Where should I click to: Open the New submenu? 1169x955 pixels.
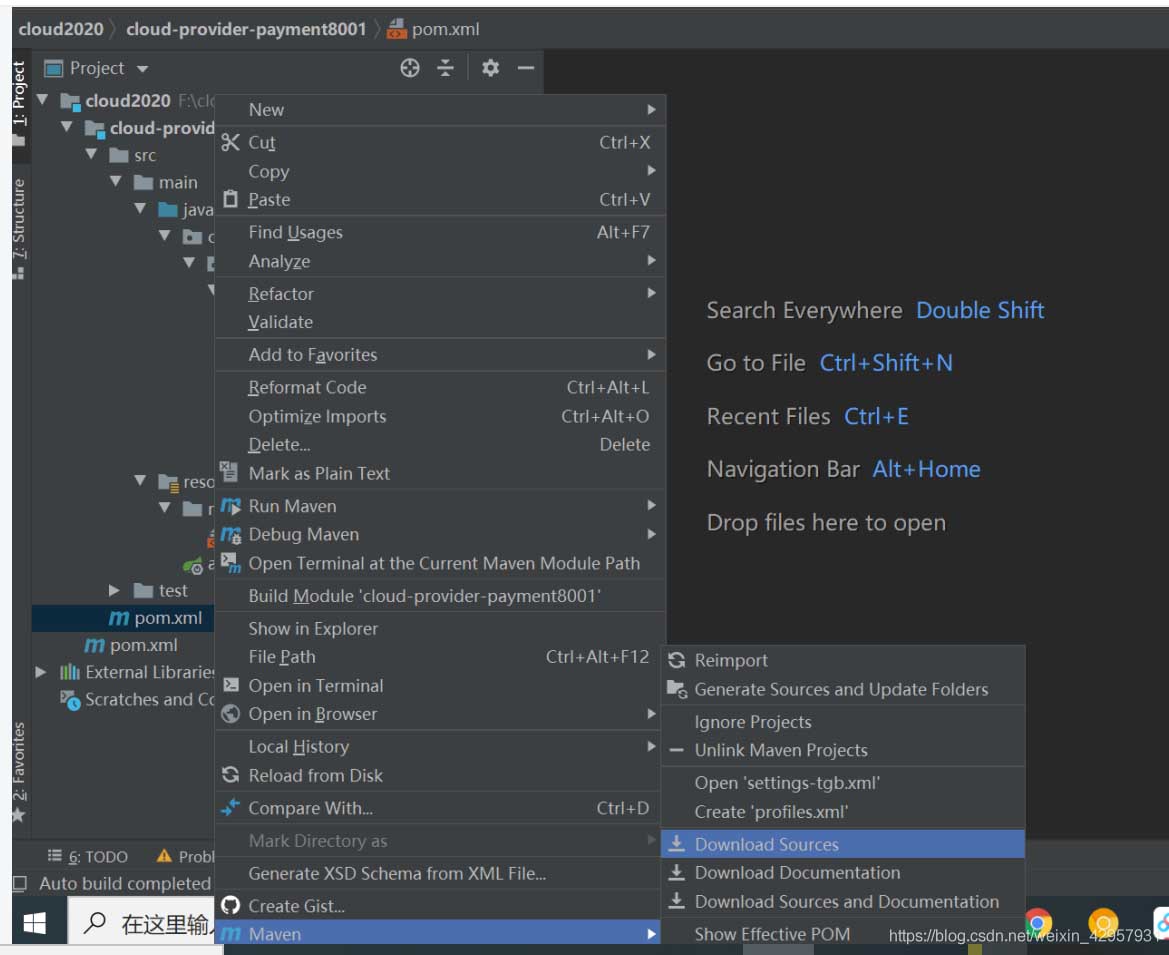coord(440,110)
